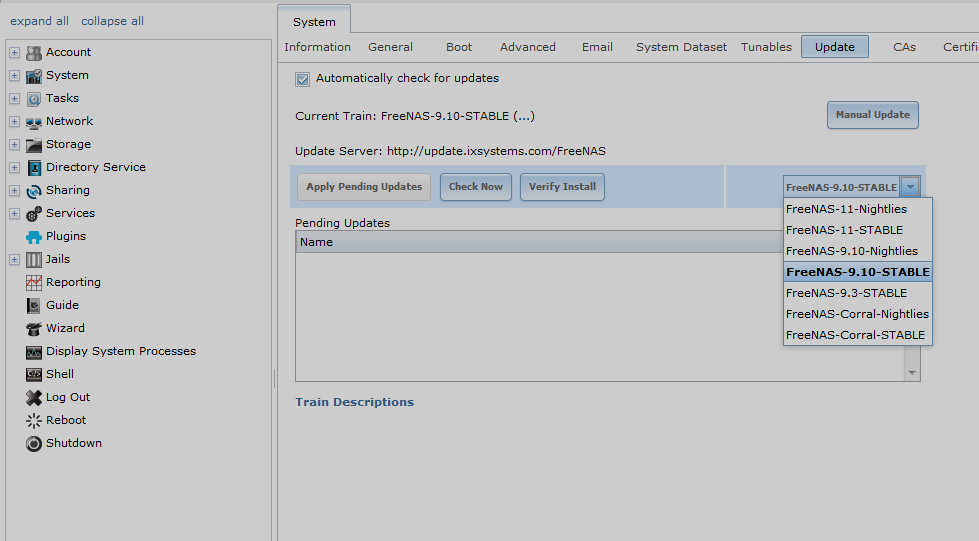Select FreeNAS-11-STABLE train option
The image size is (979, 541).
pos(858,230)
